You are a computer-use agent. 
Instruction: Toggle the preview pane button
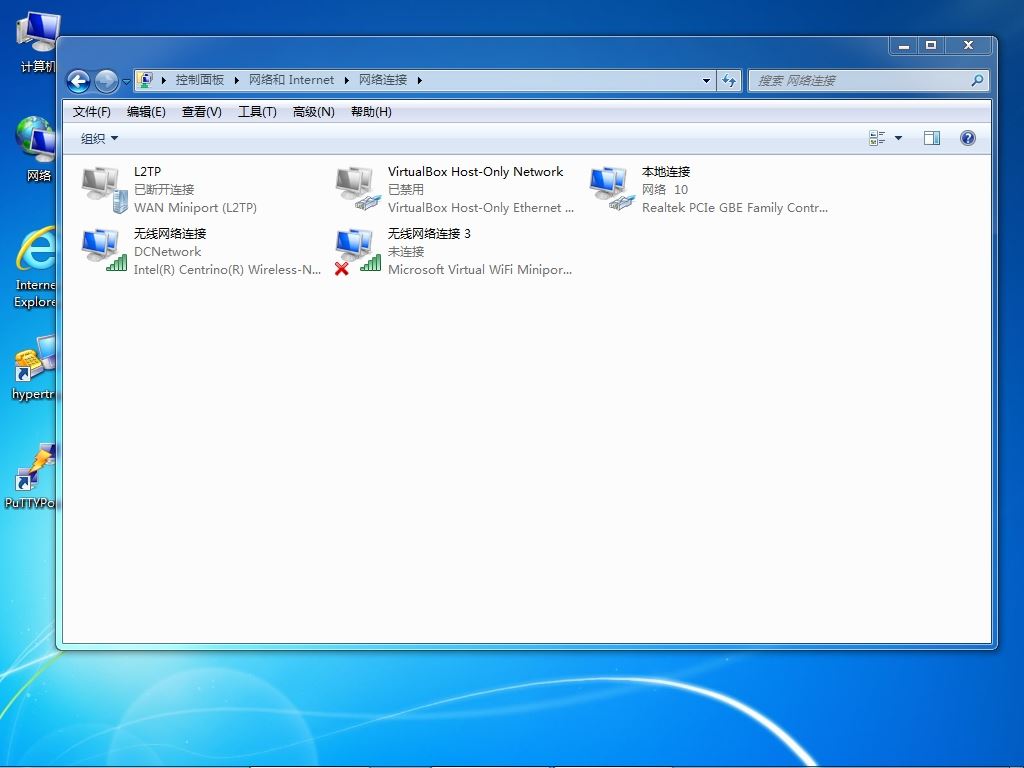click(932, 138)
